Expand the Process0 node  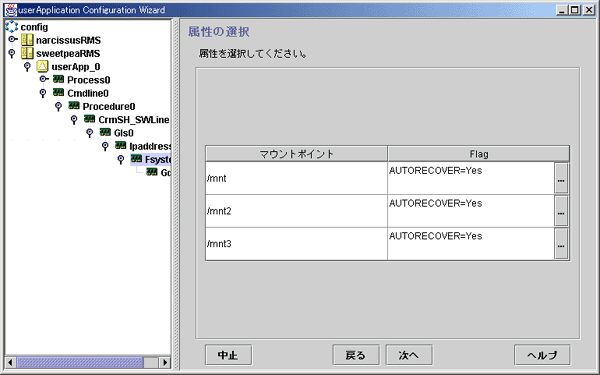click(44, 79)
